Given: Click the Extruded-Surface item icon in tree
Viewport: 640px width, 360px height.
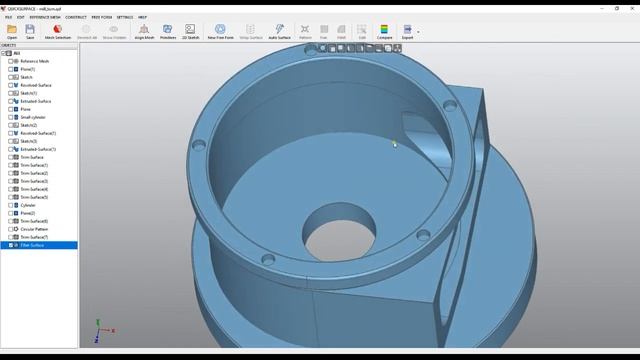Looking at the screenshot, I should (16, 101).
